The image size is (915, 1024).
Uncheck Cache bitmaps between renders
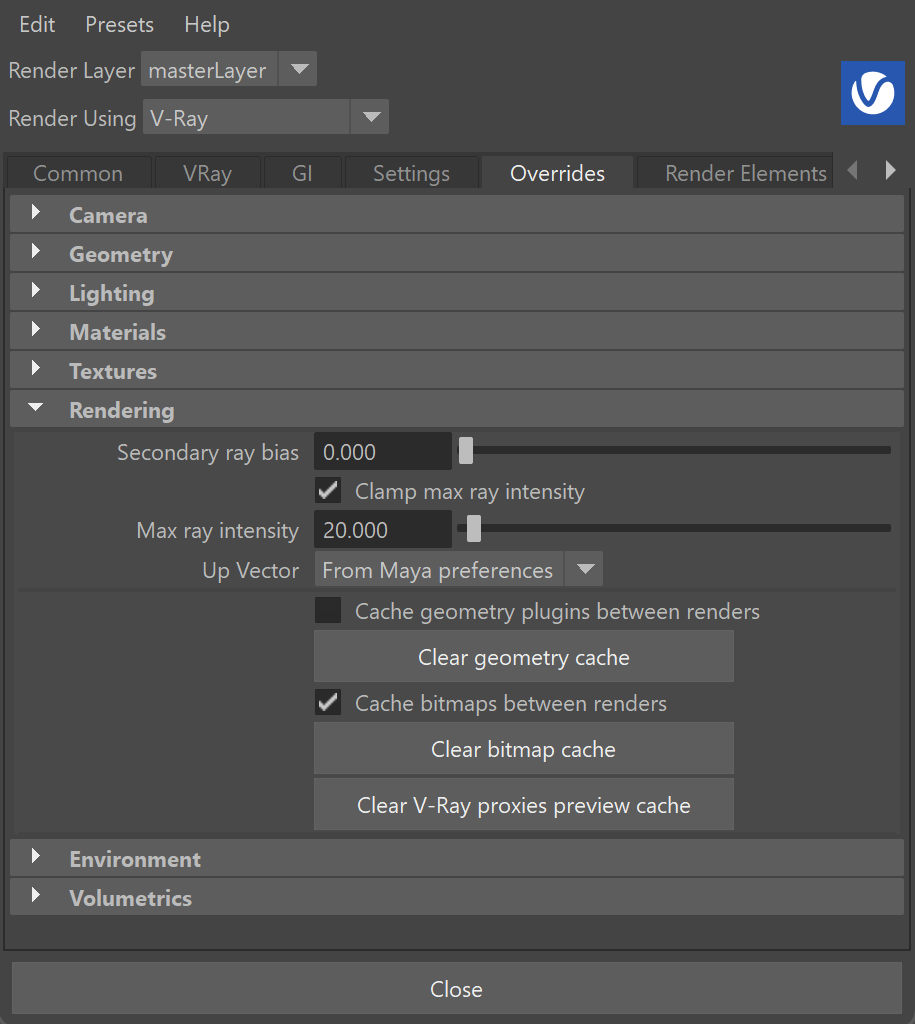point(328,703)
